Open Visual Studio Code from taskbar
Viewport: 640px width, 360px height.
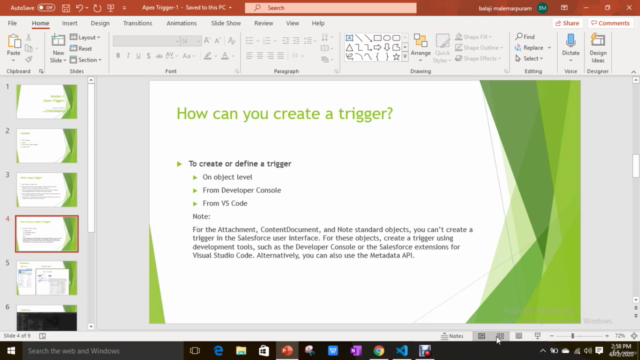(x=402, y=351)
